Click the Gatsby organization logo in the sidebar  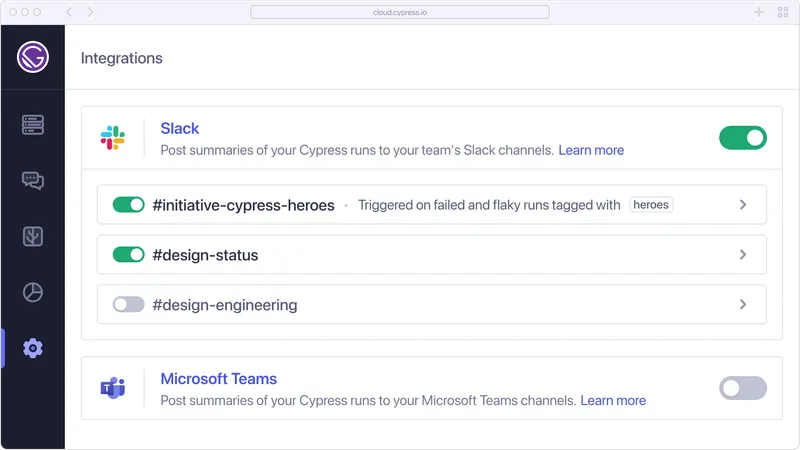33,57
